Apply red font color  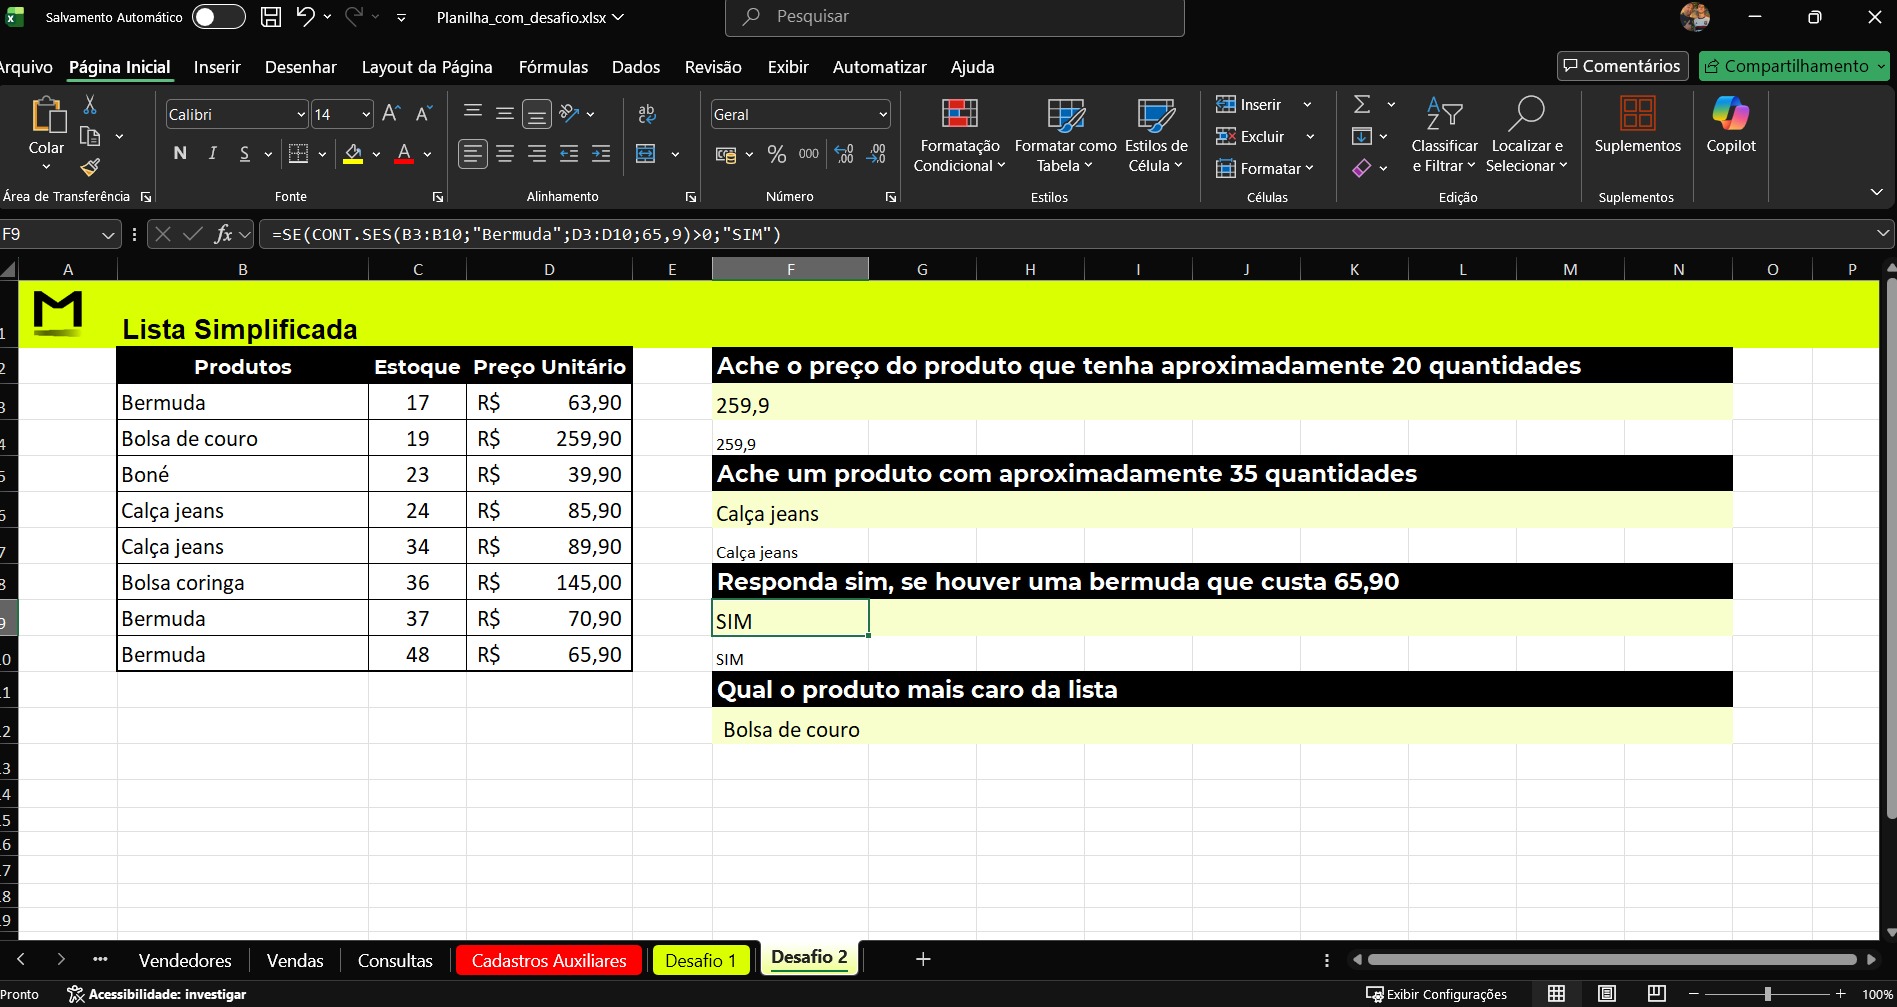[x=404, y=154]
